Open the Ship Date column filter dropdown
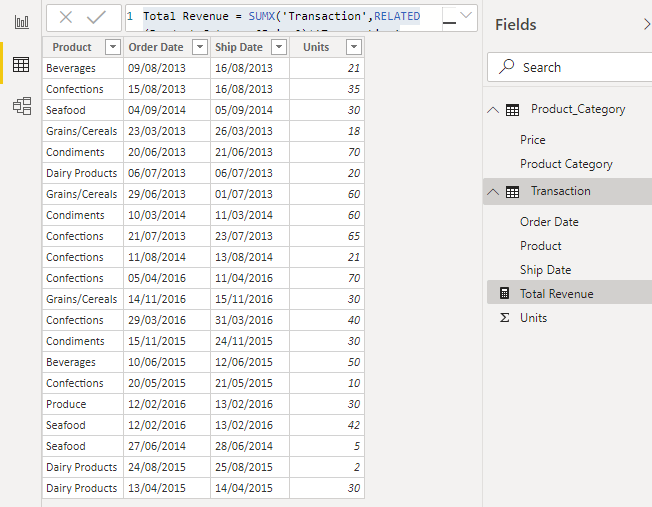This screenshot has width=652, height=507. 279,47
